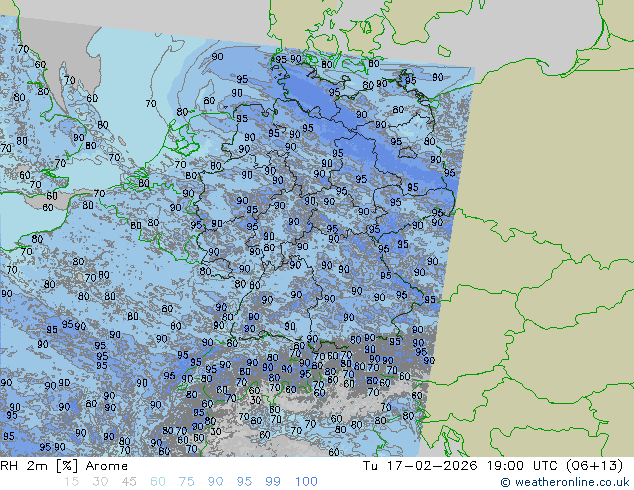Viewport: 634px width, 490px height.
Task: Select the legend value "100"
Action: 306,482
